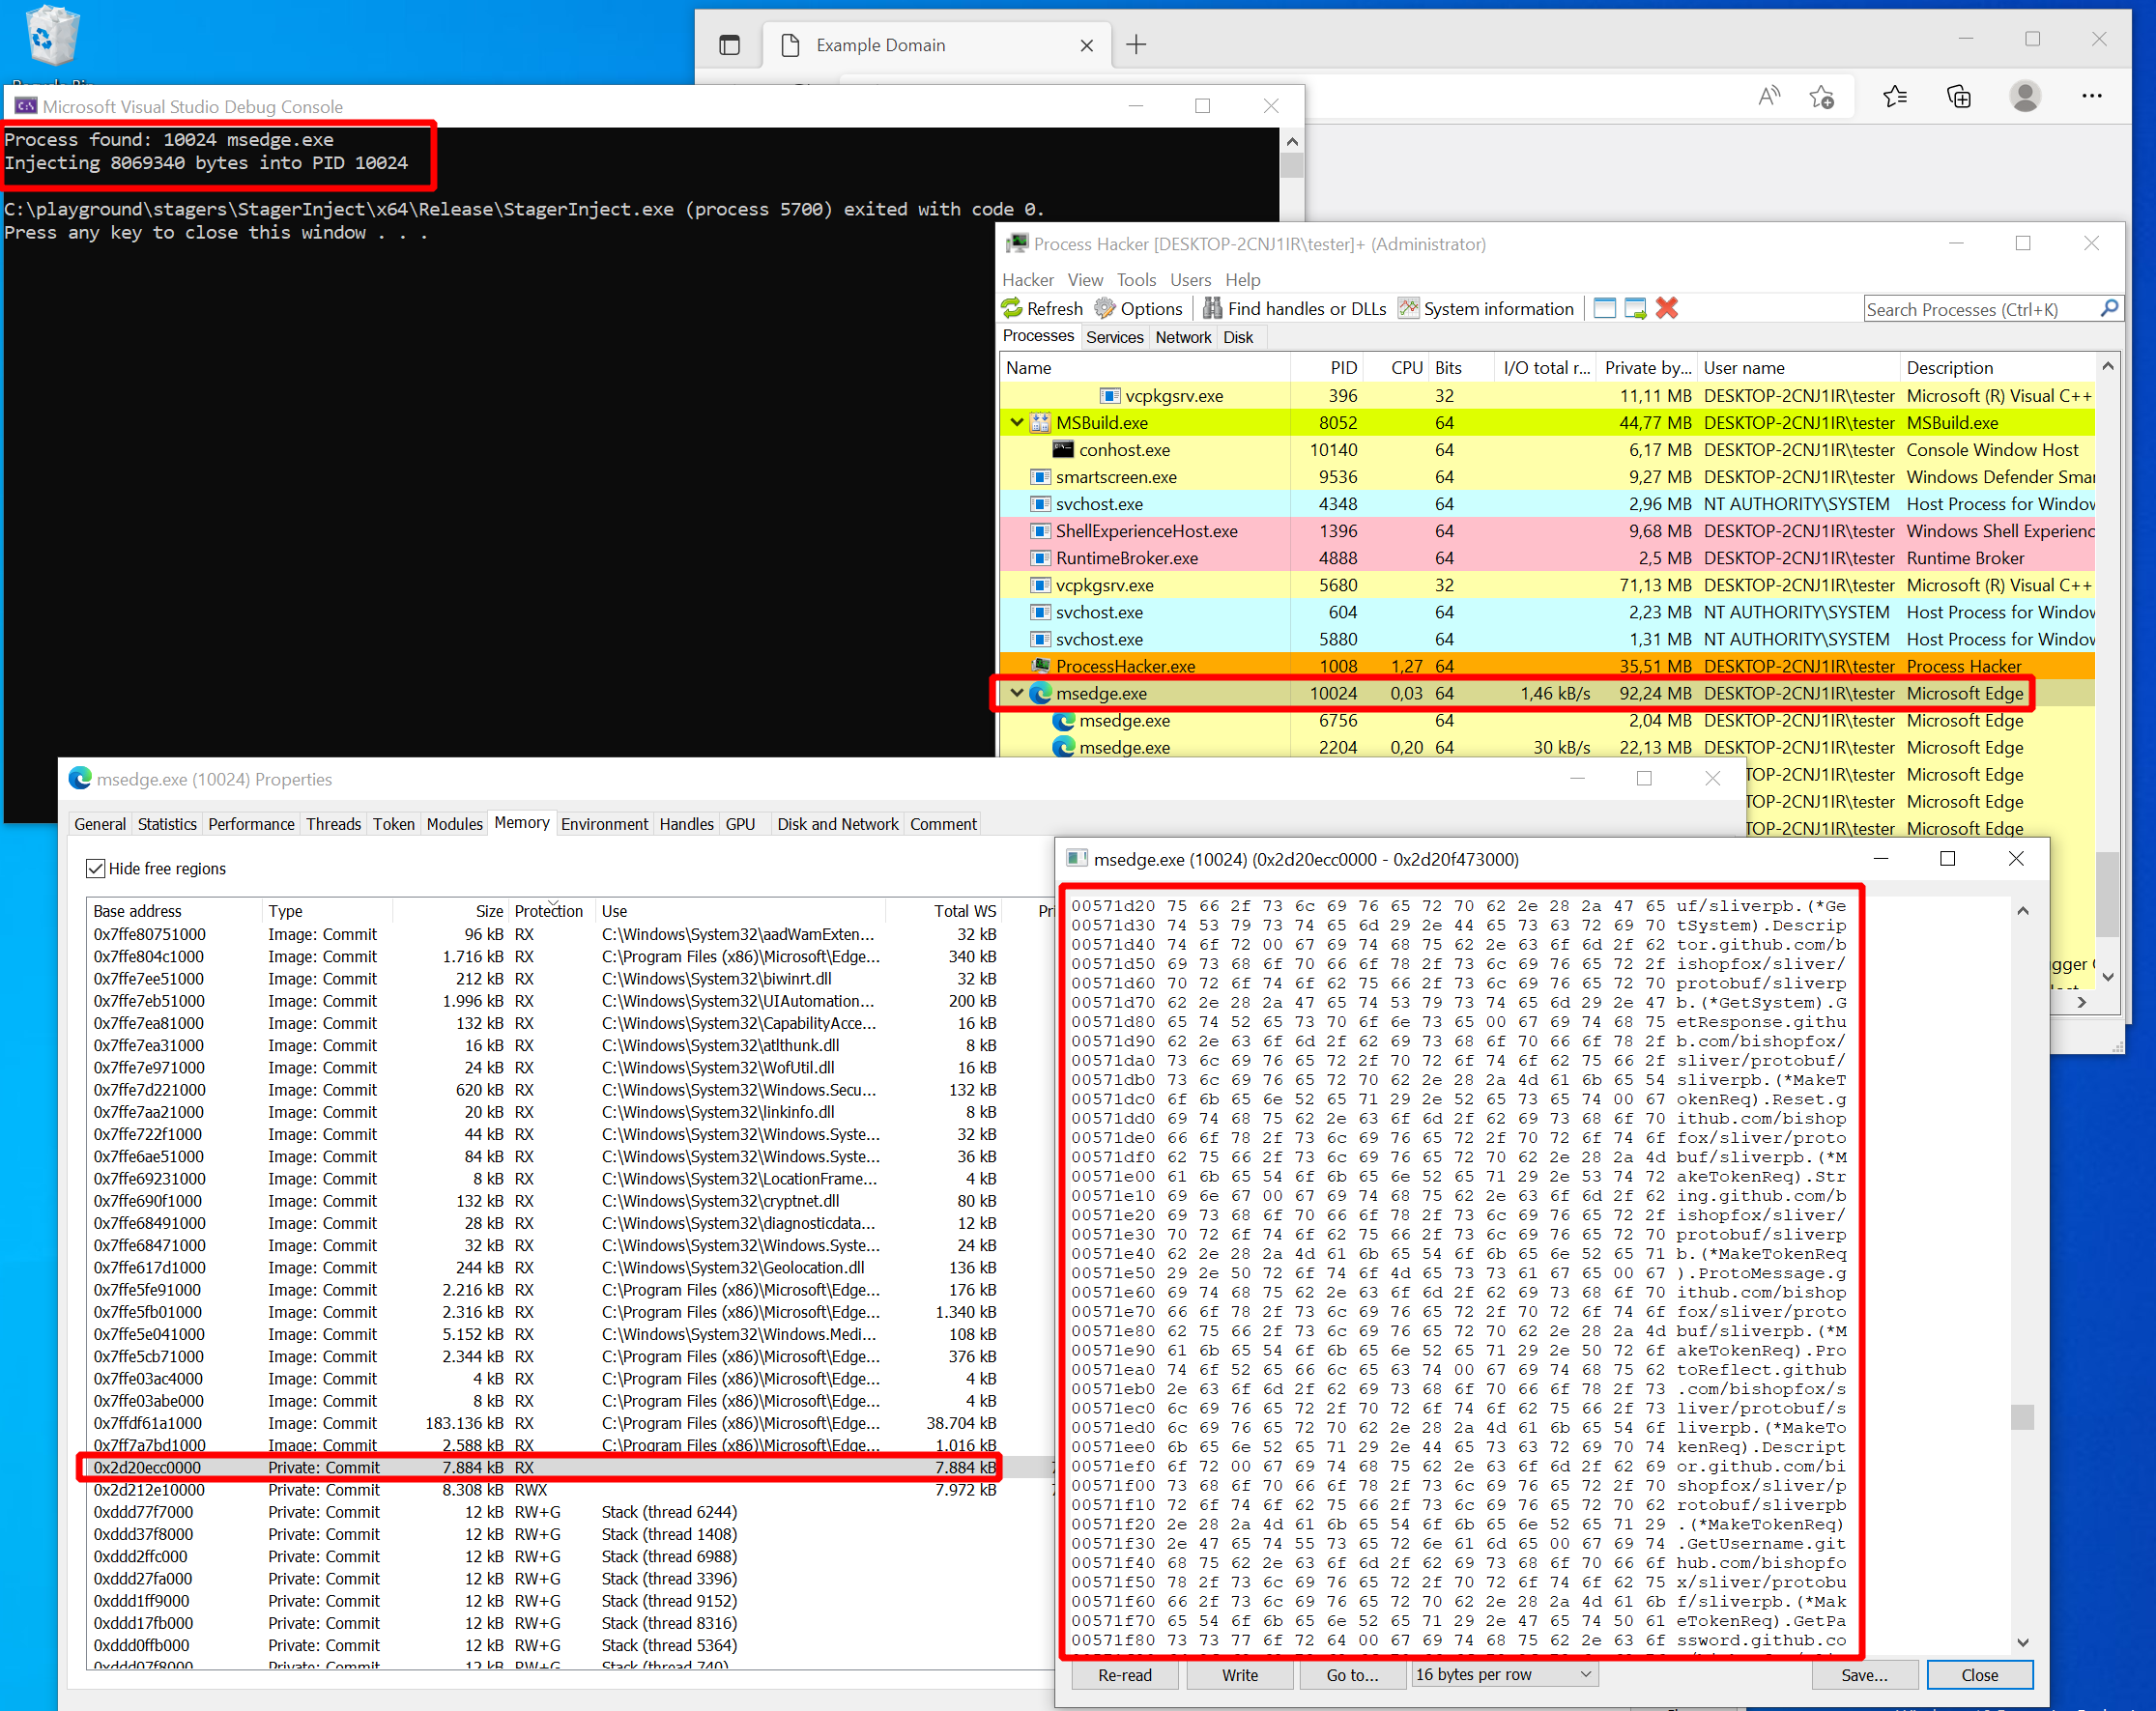Switch to the Services tab

[1114, 337]
